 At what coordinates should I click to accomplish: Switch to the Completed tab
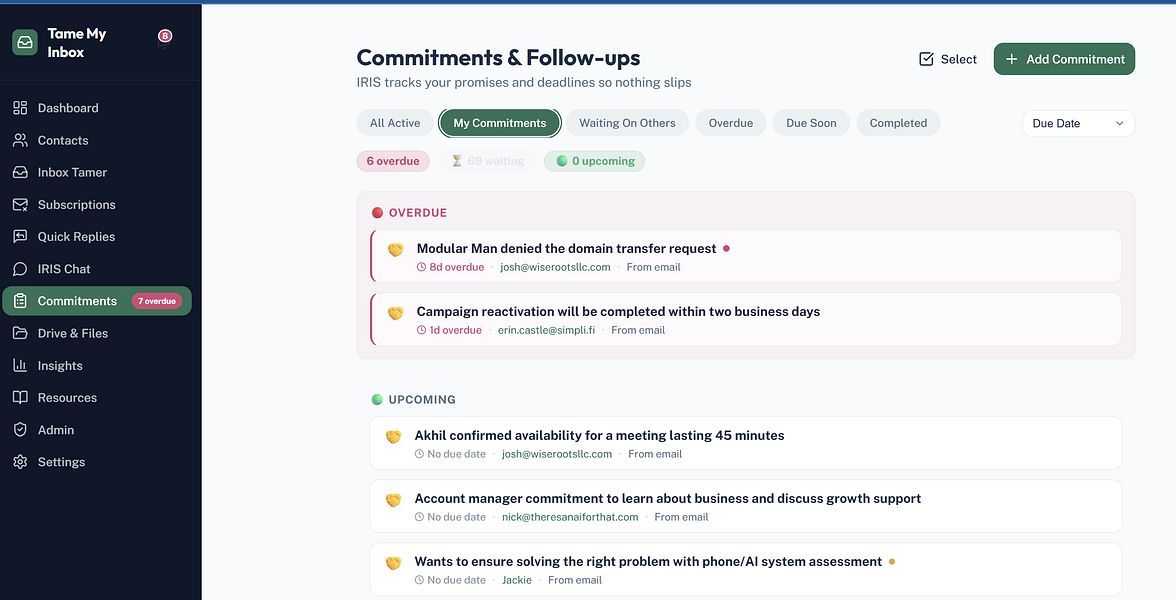[x=898, y=123]
